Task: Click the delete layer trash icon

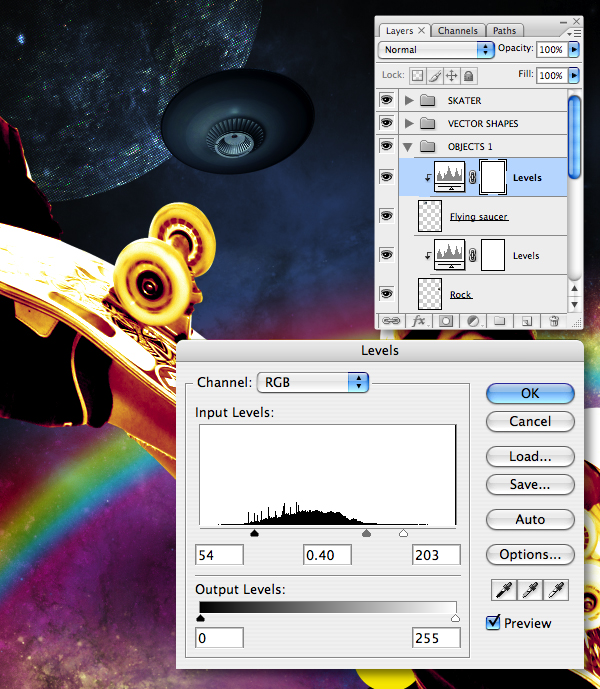Action: (x=554, y=321)
